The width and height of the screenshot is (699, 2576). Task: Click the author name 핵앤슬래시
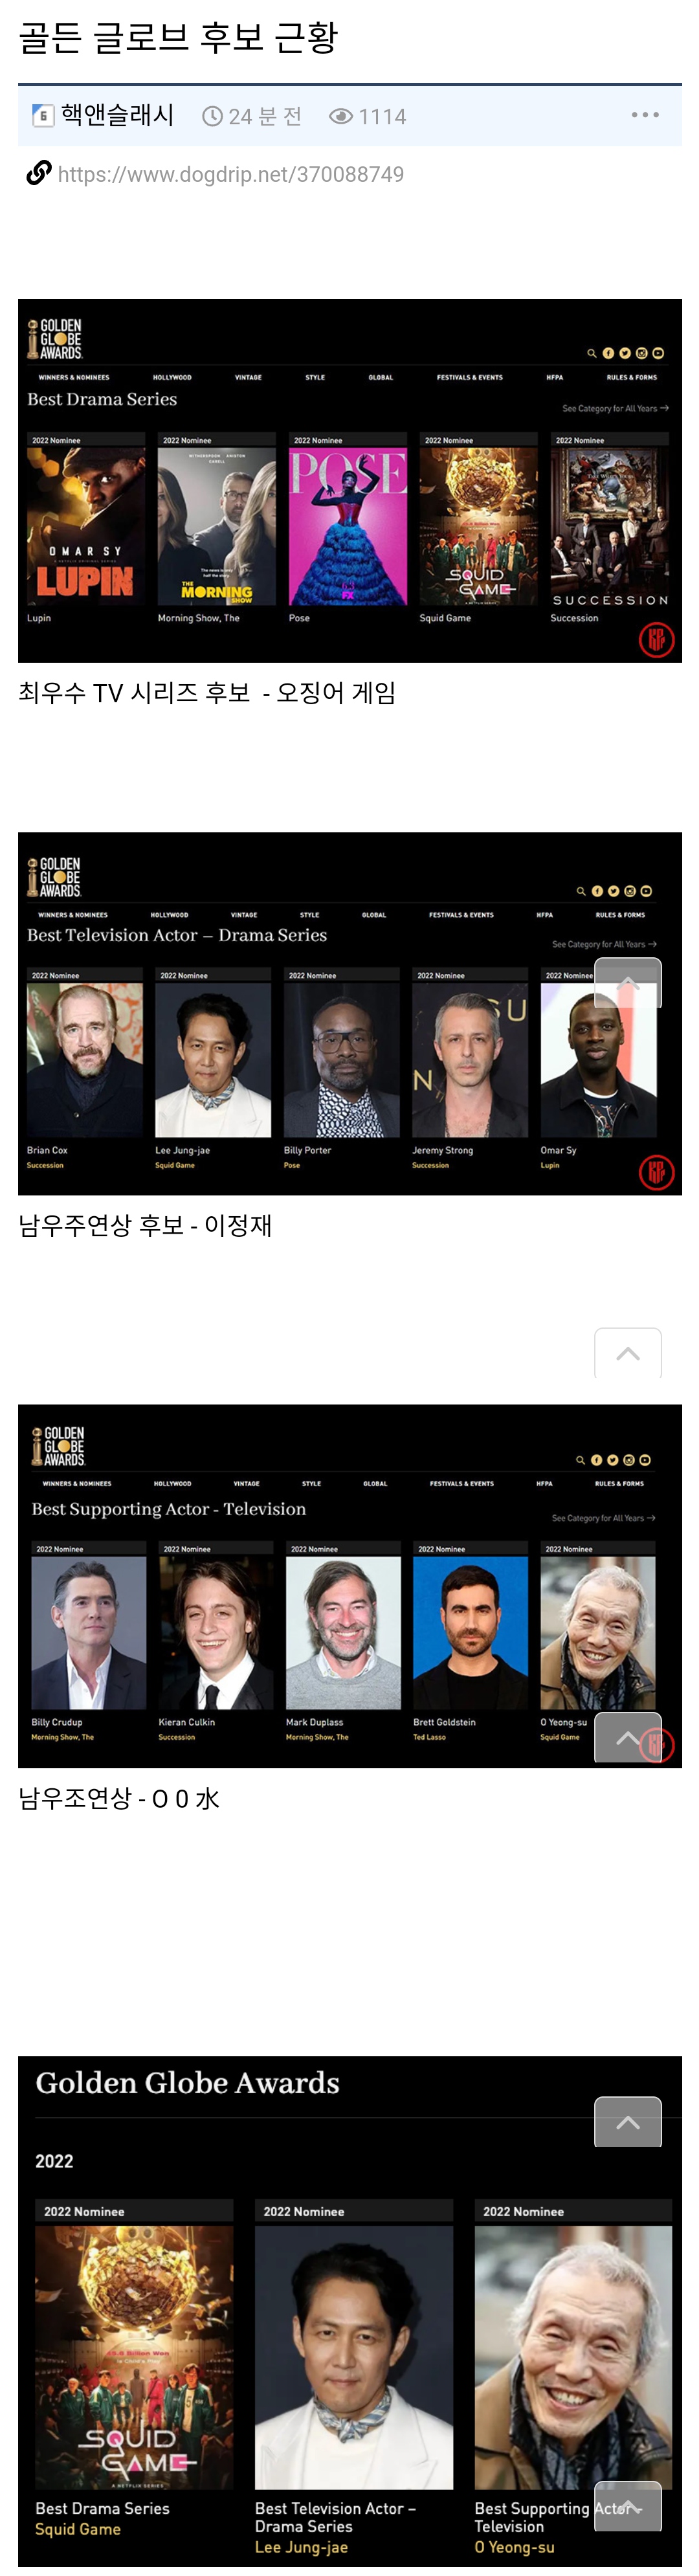118,115
